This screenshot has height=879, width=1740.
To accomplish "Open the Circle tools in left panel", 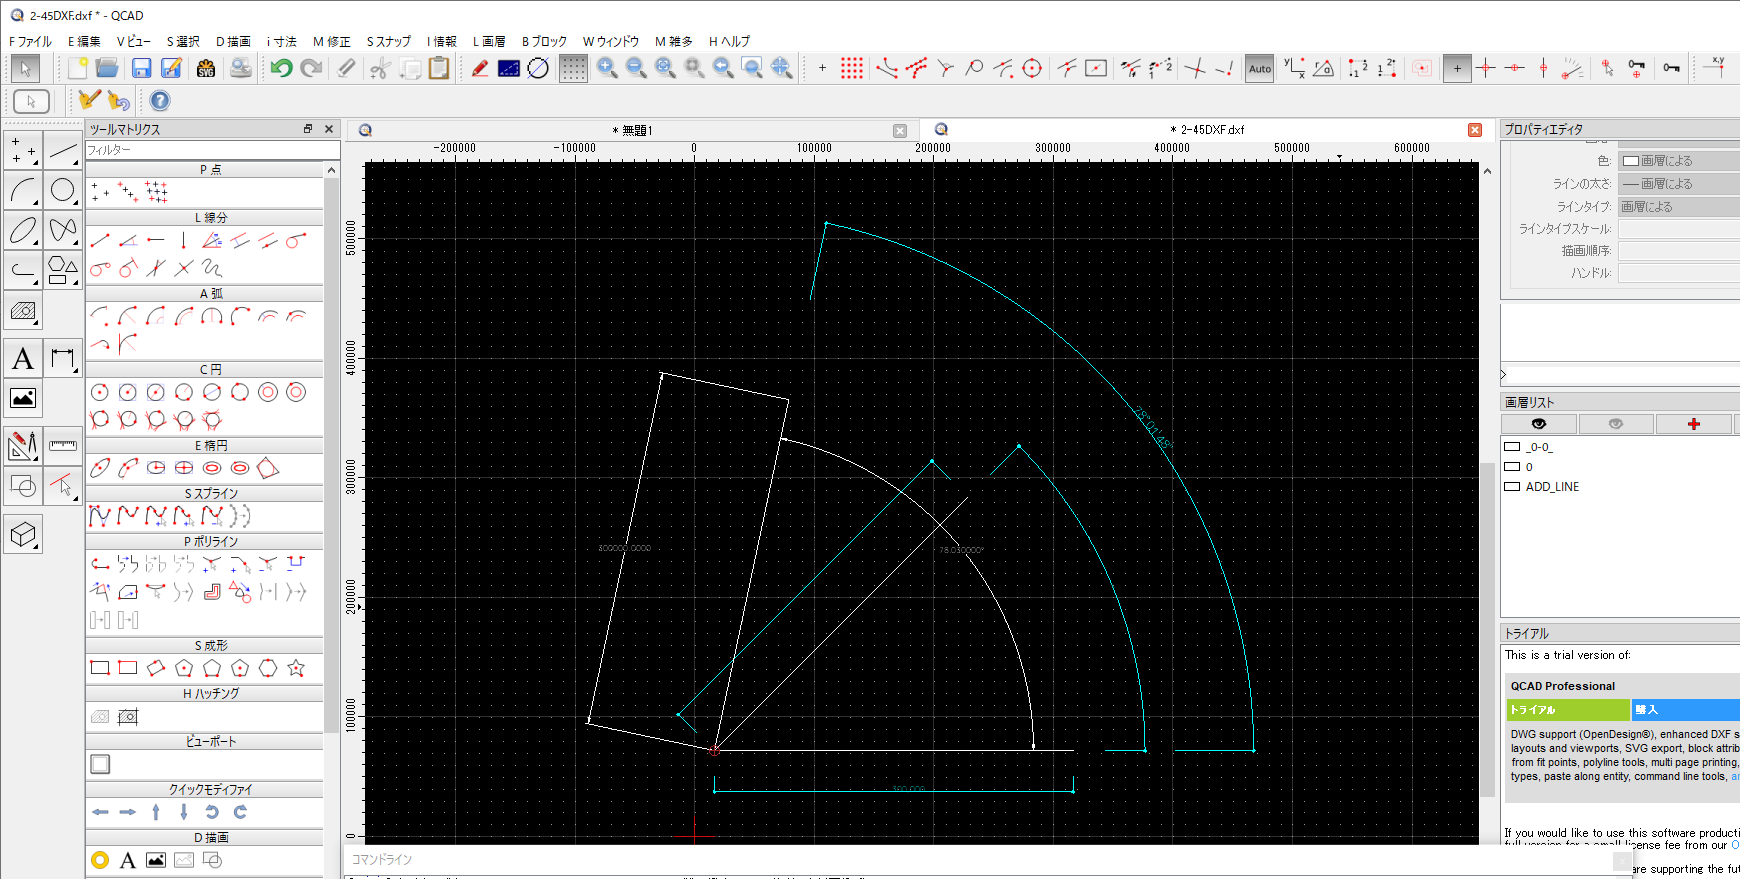I will coord(63,190).
